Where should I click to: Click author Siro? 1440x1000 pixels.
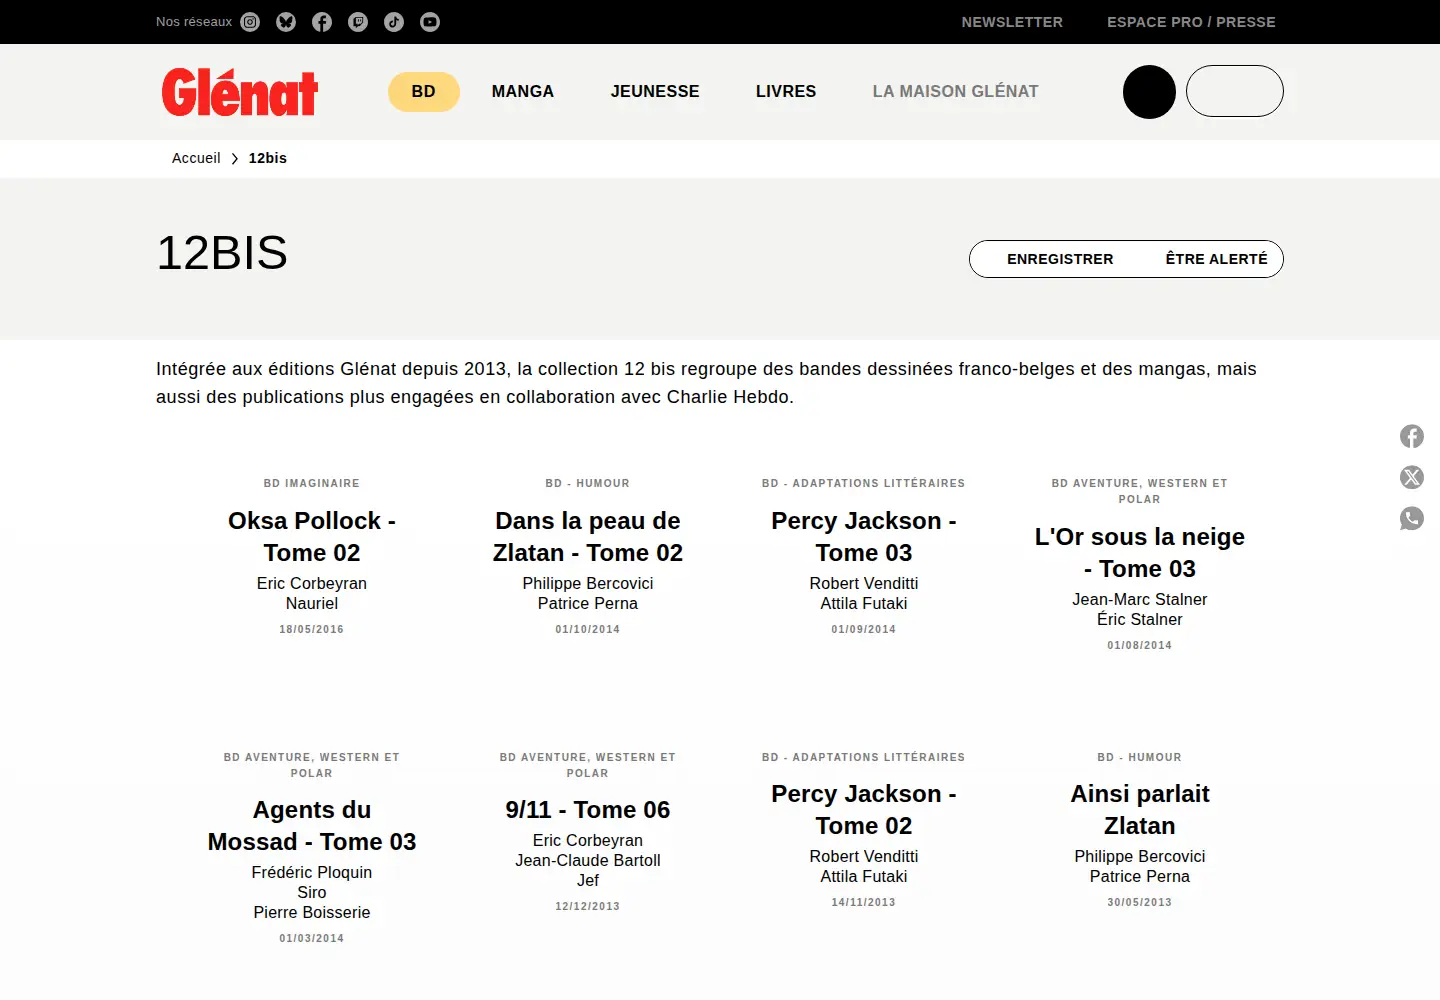(312, 892)
